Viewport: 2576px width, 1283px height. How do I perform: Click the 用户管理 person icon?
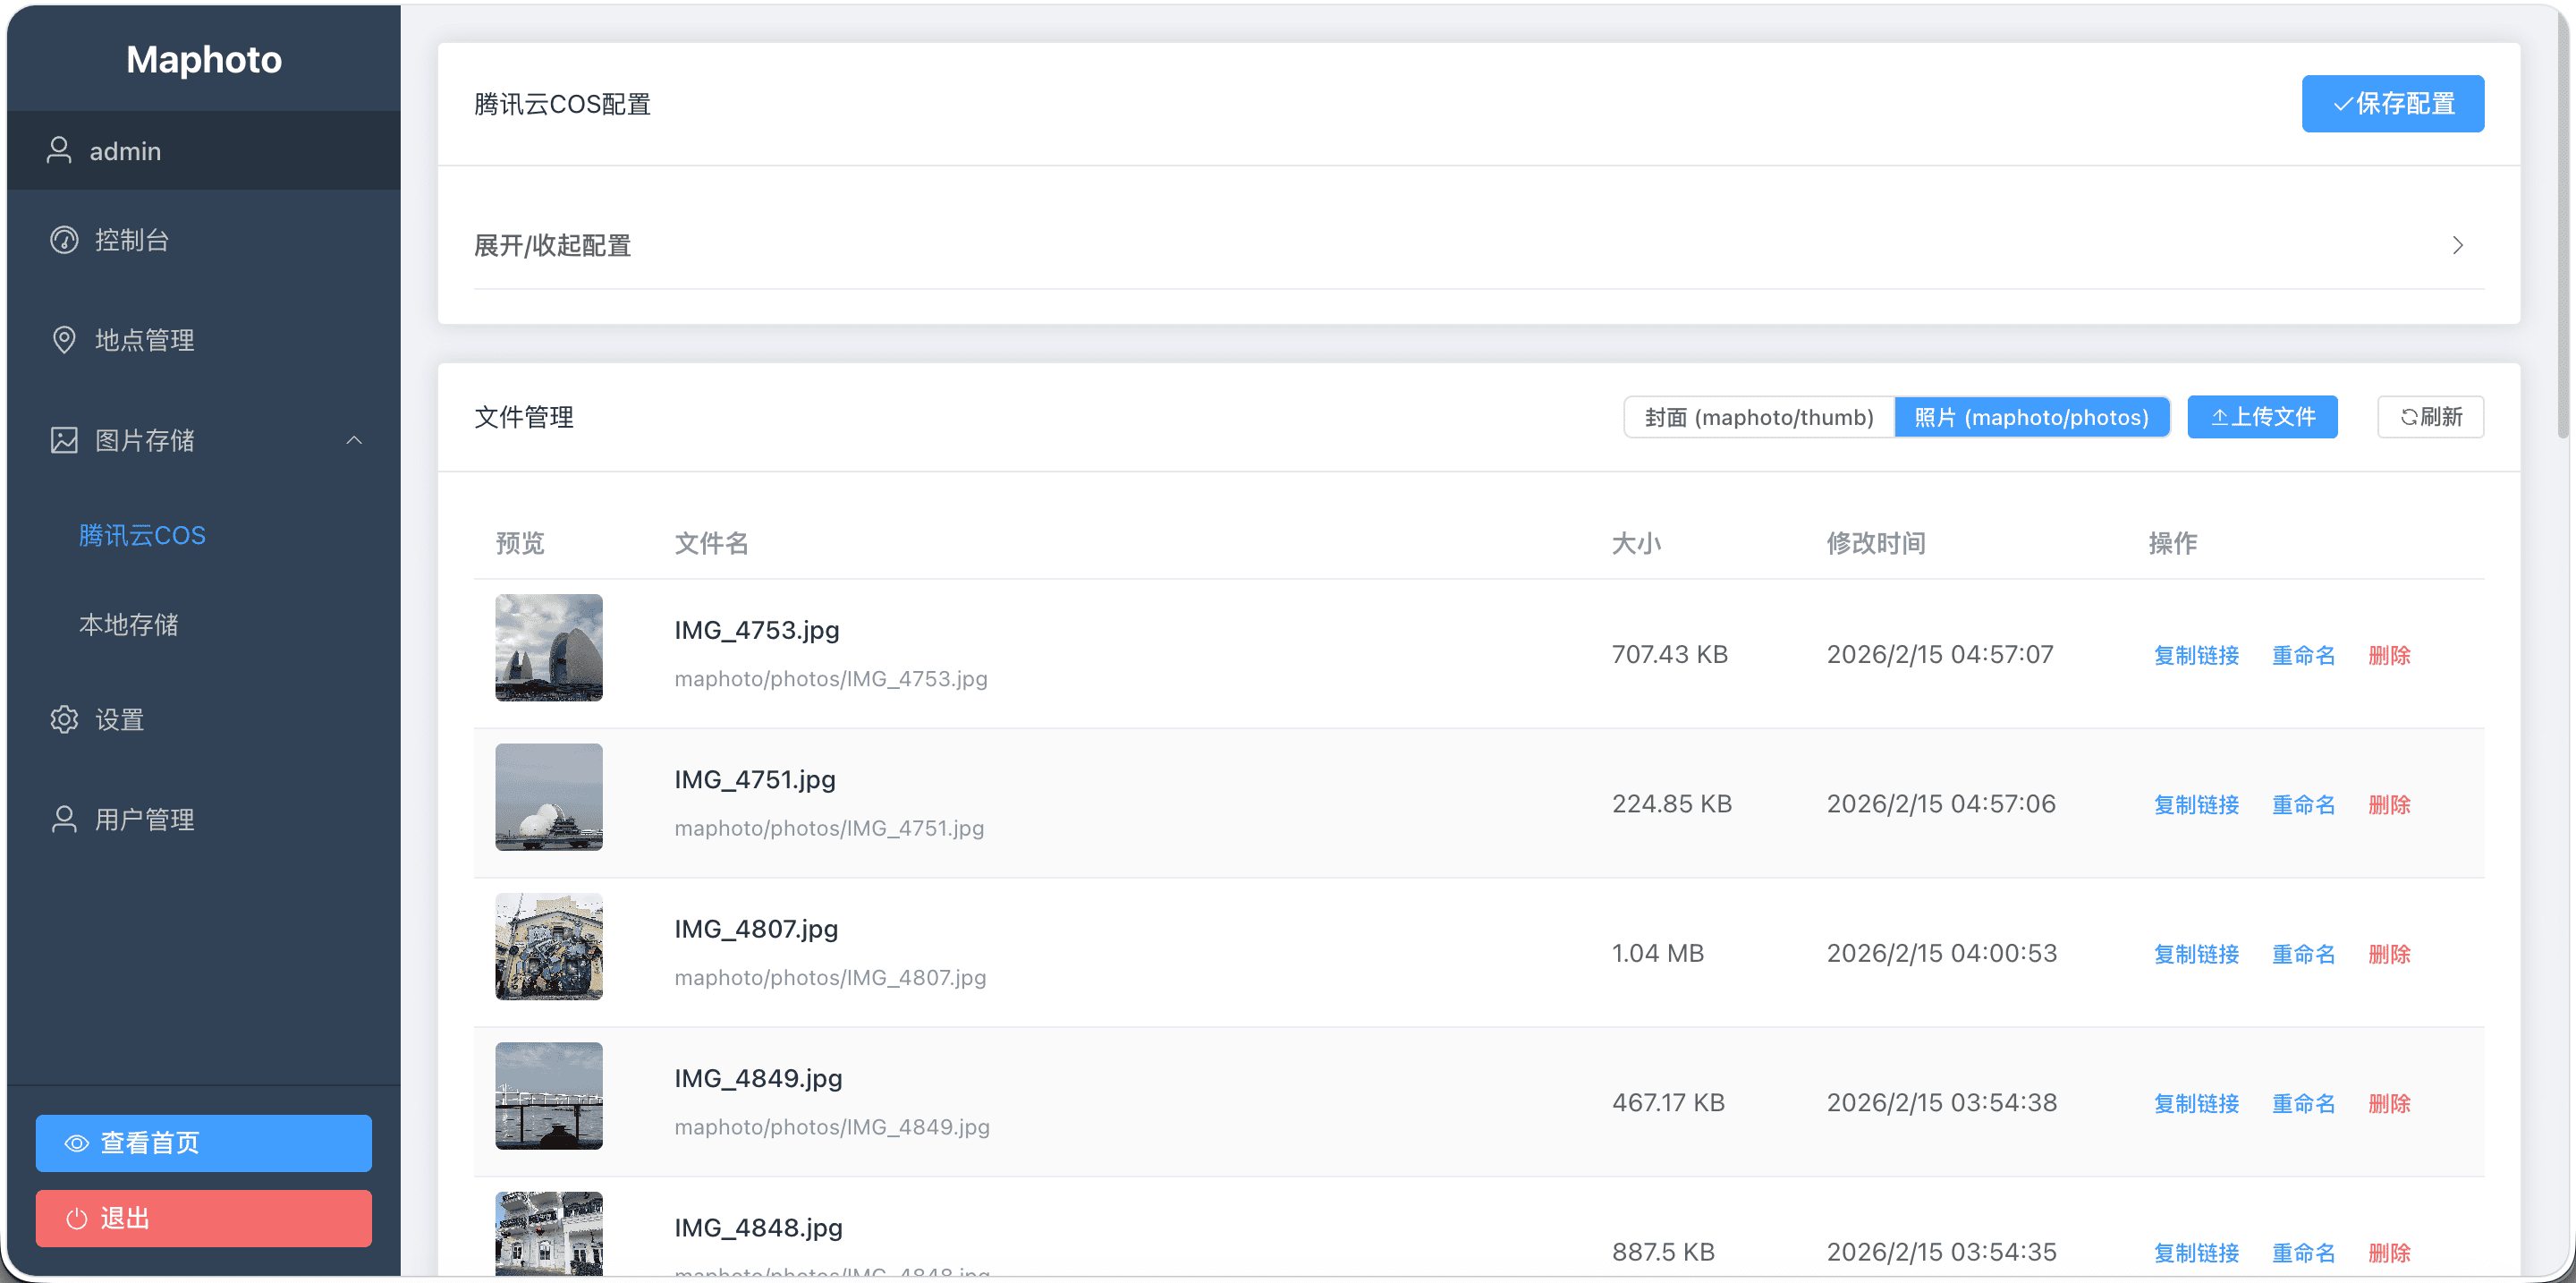click(x=64, y=819)
